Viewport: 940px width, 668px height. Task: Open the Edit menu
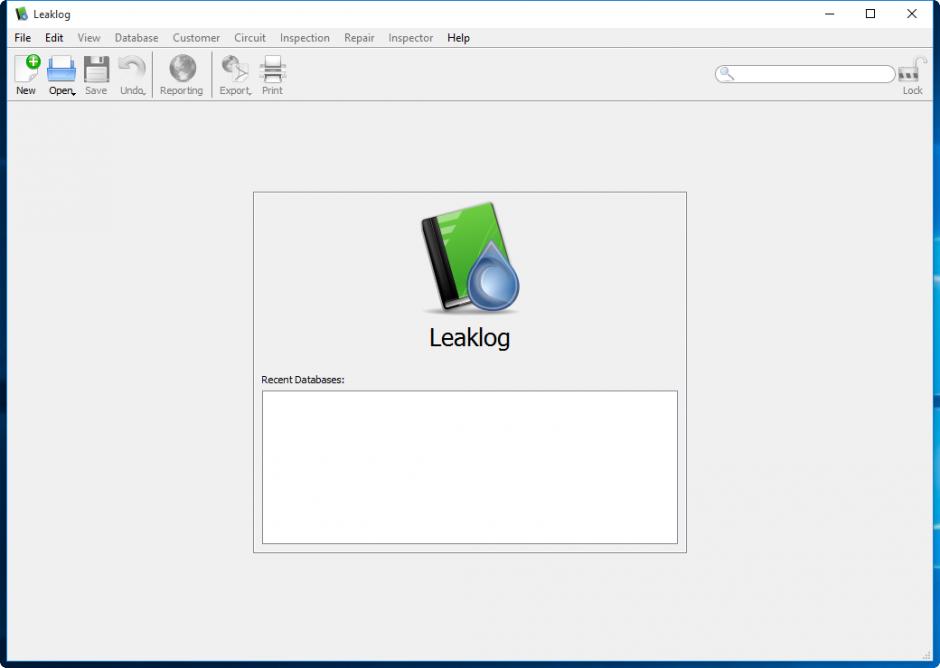pos(54,38)
